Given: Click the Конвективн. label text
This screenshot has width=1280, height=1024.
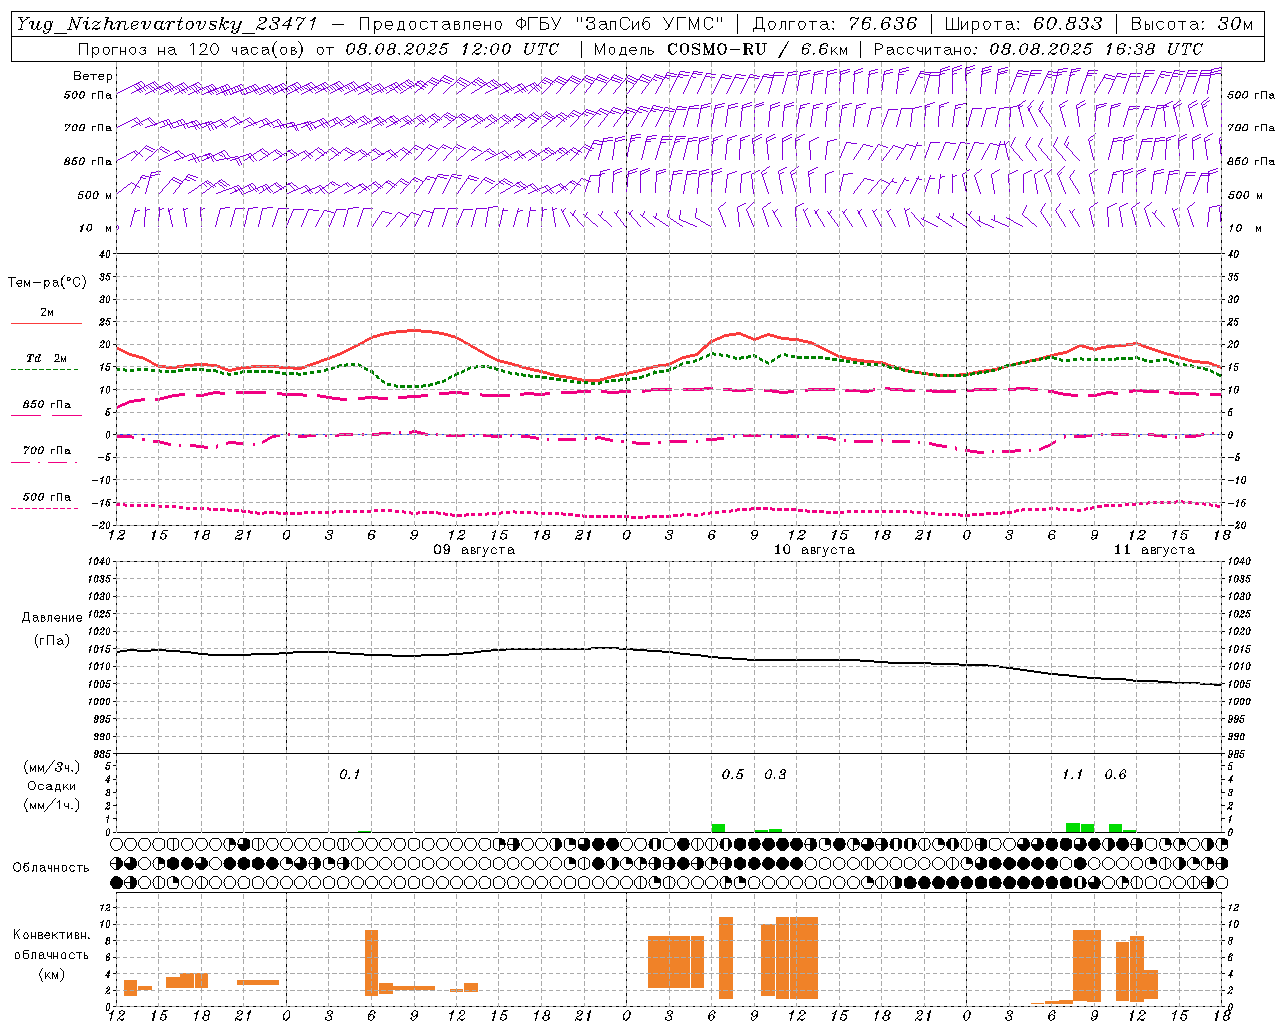Looking at the screenshot, I should point(52,935).
